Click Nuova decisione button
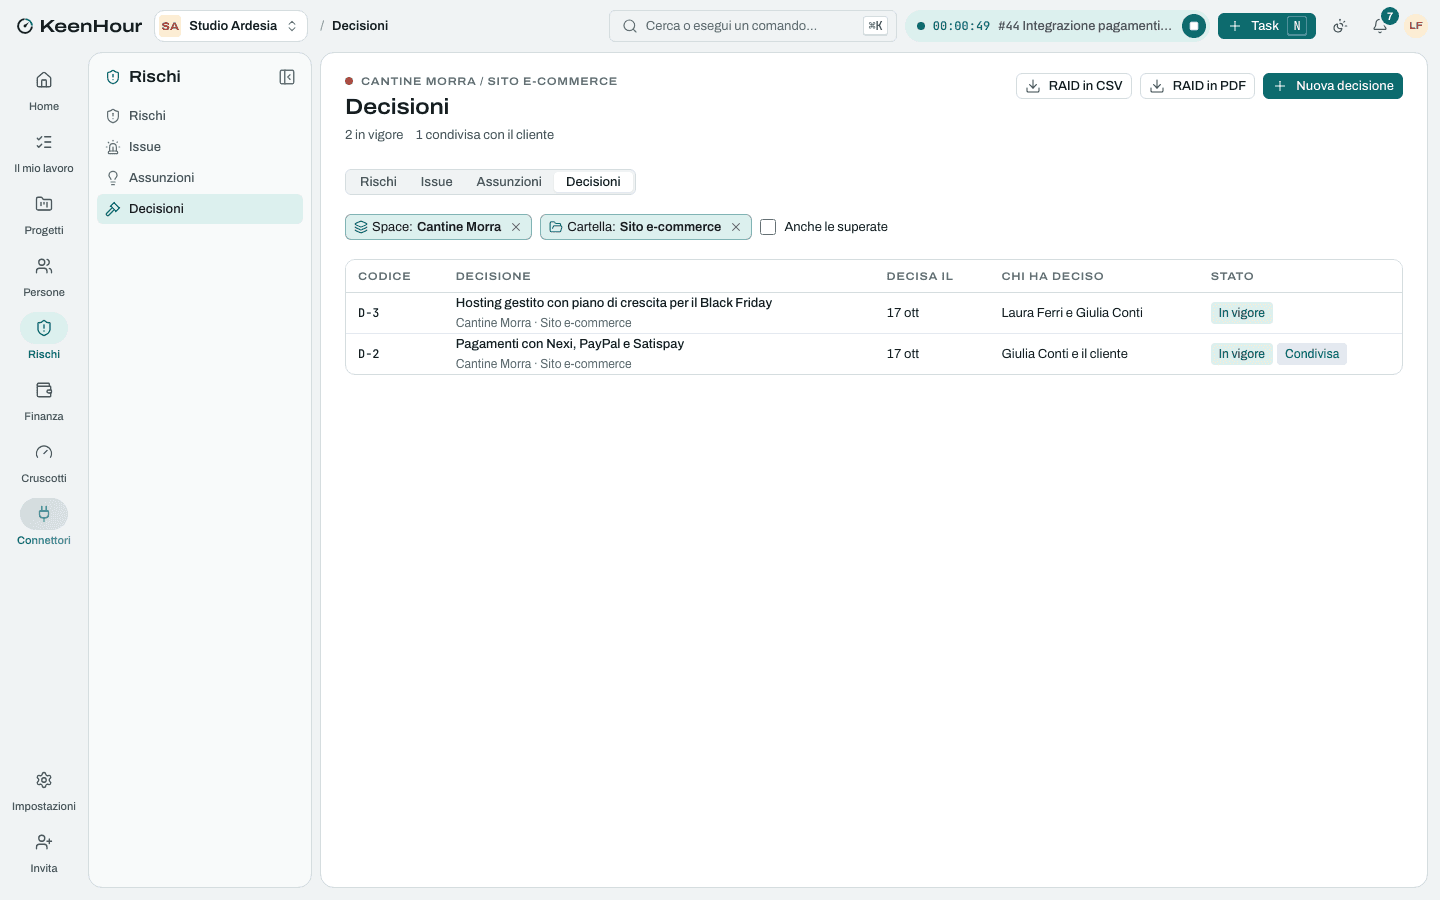The image size is (1440, 900). coord(1333,86)
